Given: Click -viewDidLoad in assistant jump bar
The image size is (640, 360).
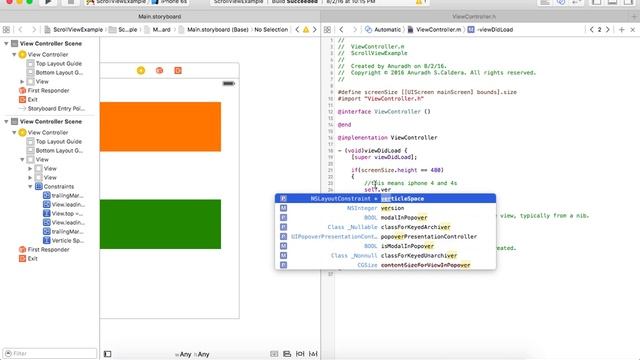Looking at the screenshot, I should [490, 30].
